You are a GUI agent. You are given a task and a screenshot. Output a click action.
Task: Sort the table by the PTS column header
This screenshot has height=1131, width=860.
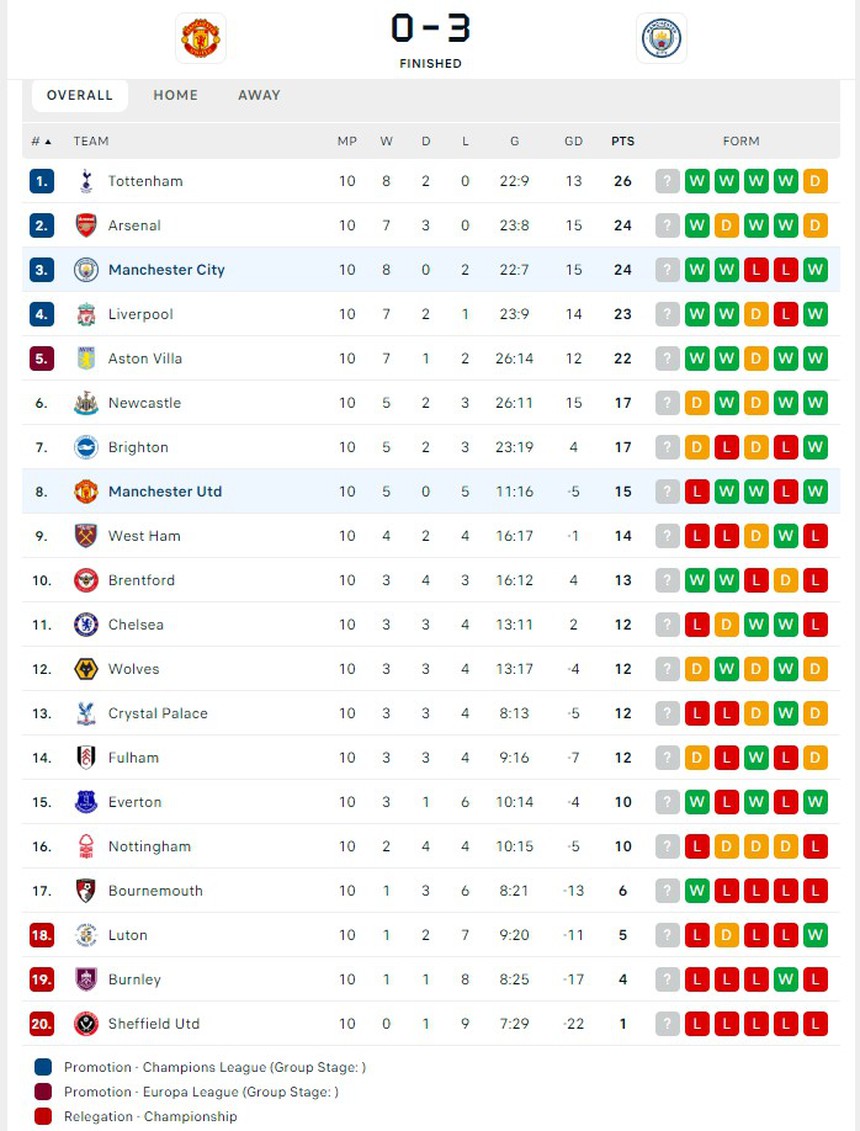click(623, 141)
